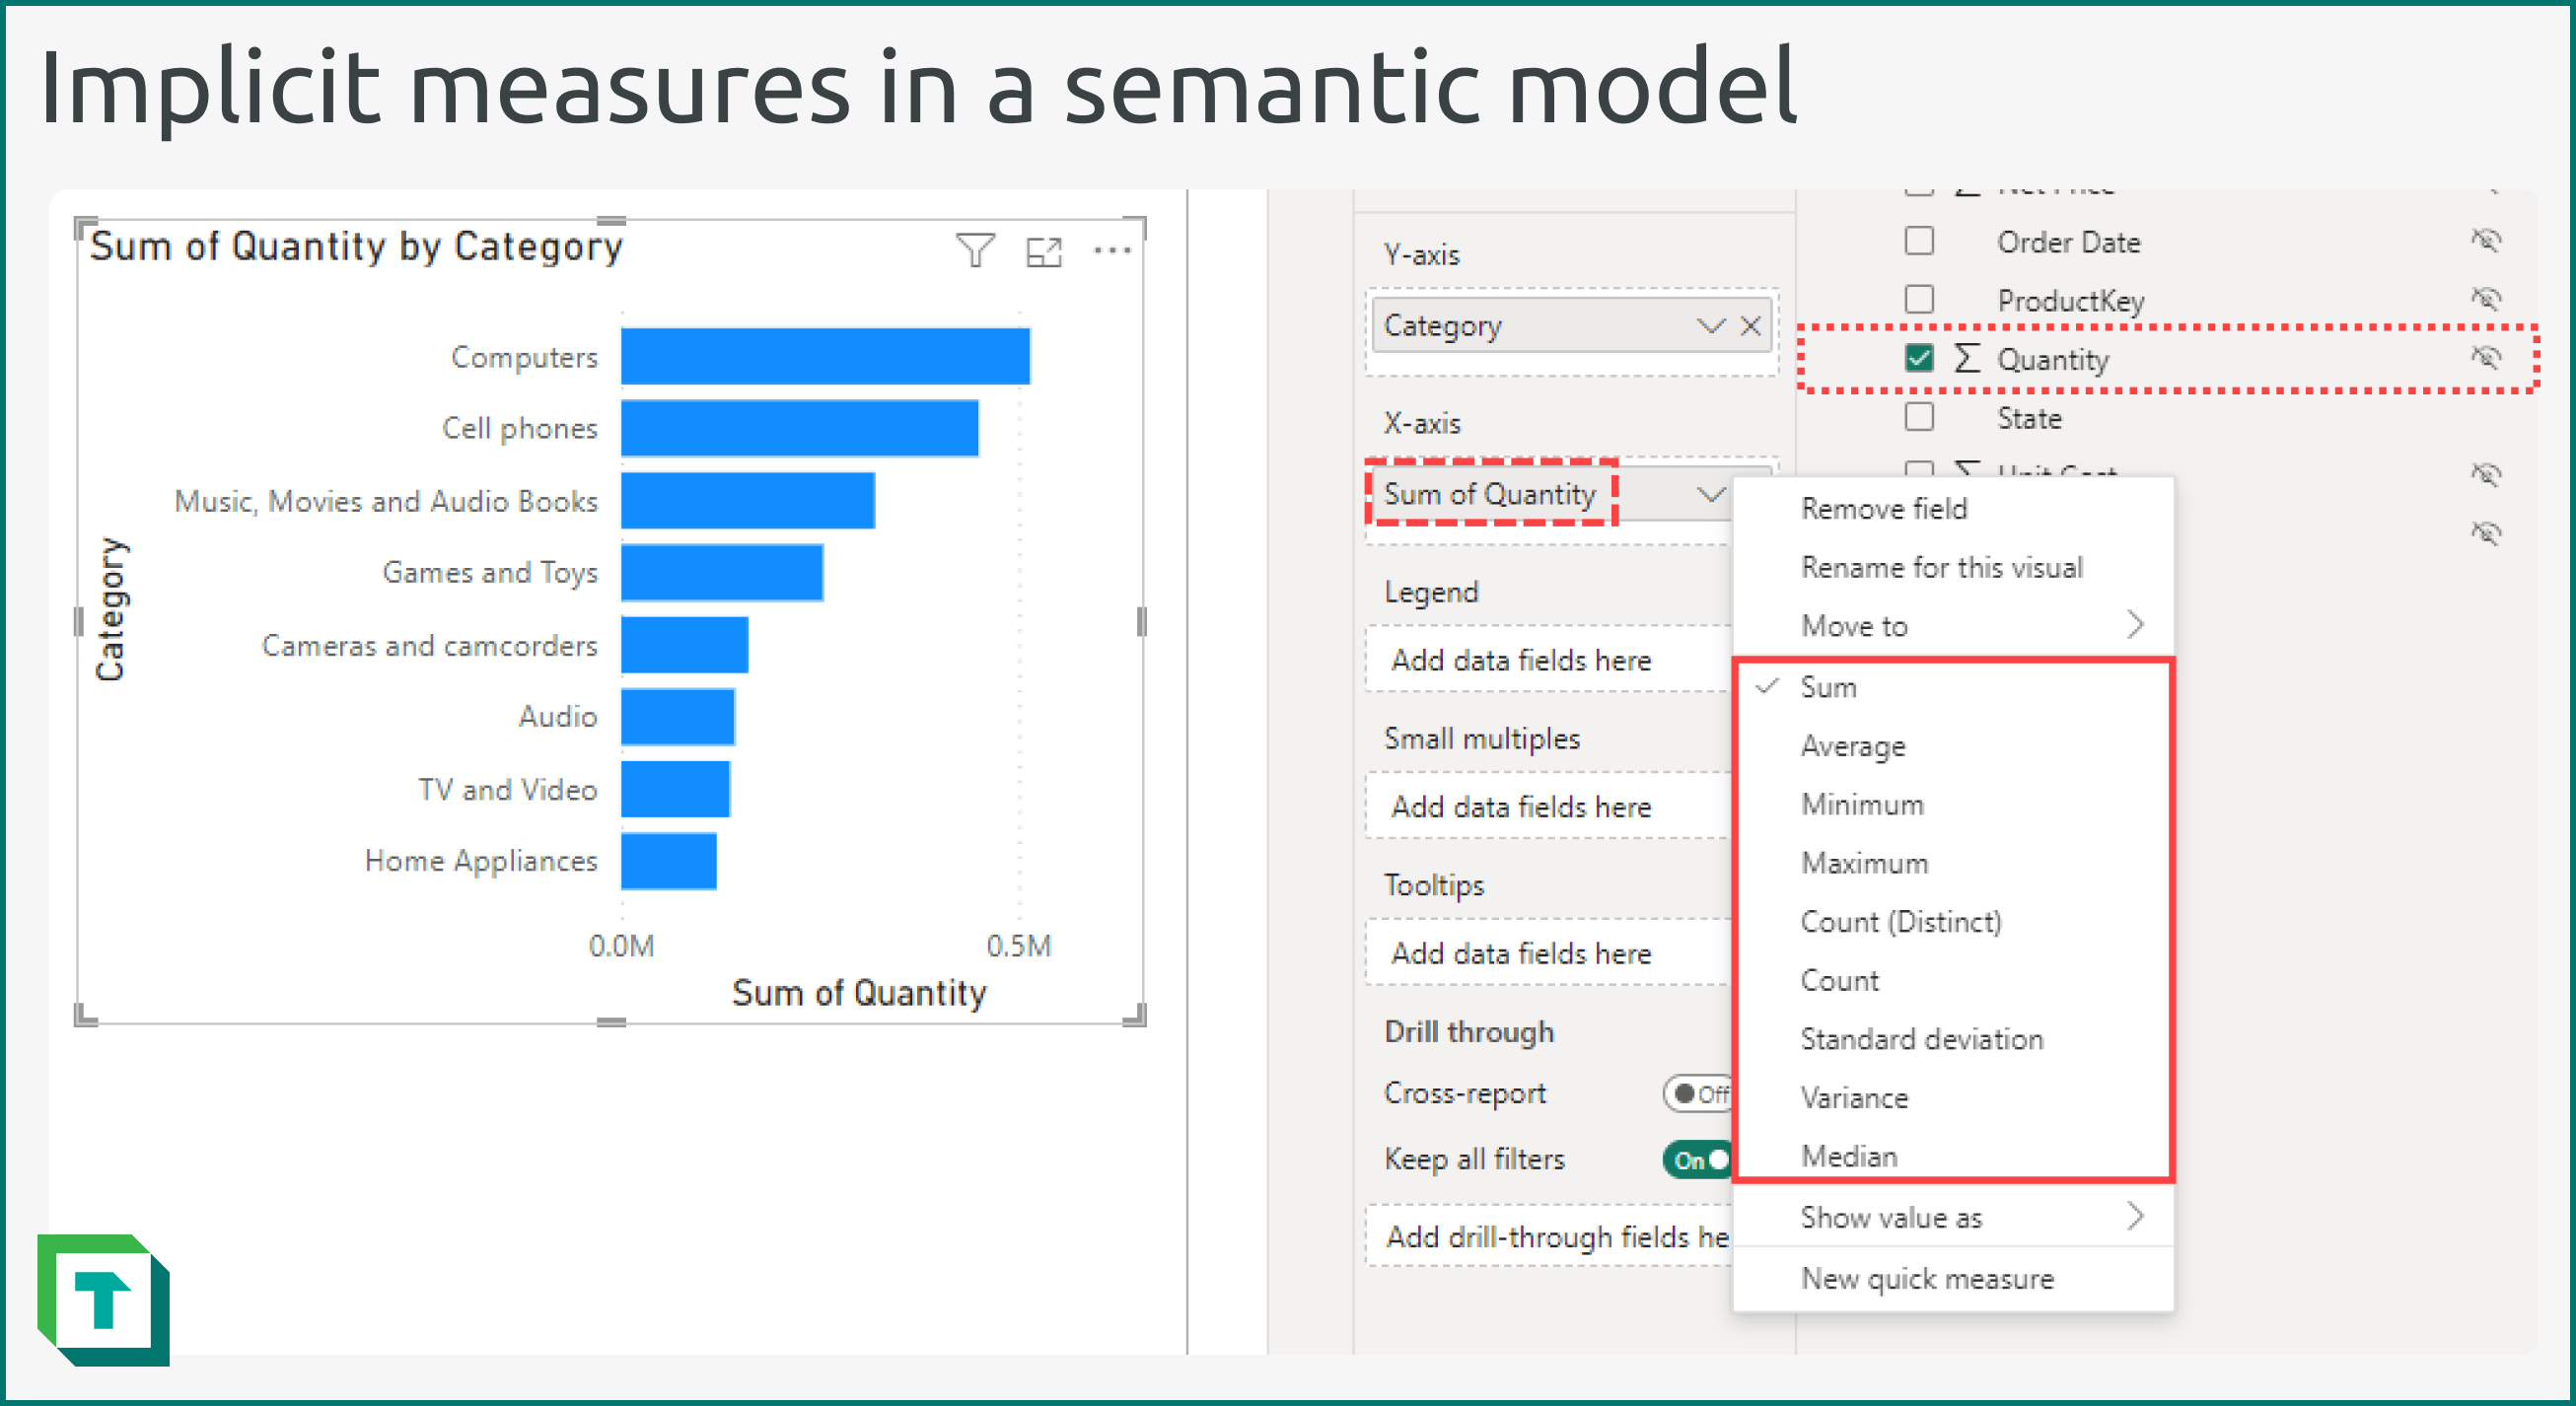Uncheck the Quantity field checkbox
The width and height of the screenshot is (2576, 1406).
click(x=1919, y=360)
